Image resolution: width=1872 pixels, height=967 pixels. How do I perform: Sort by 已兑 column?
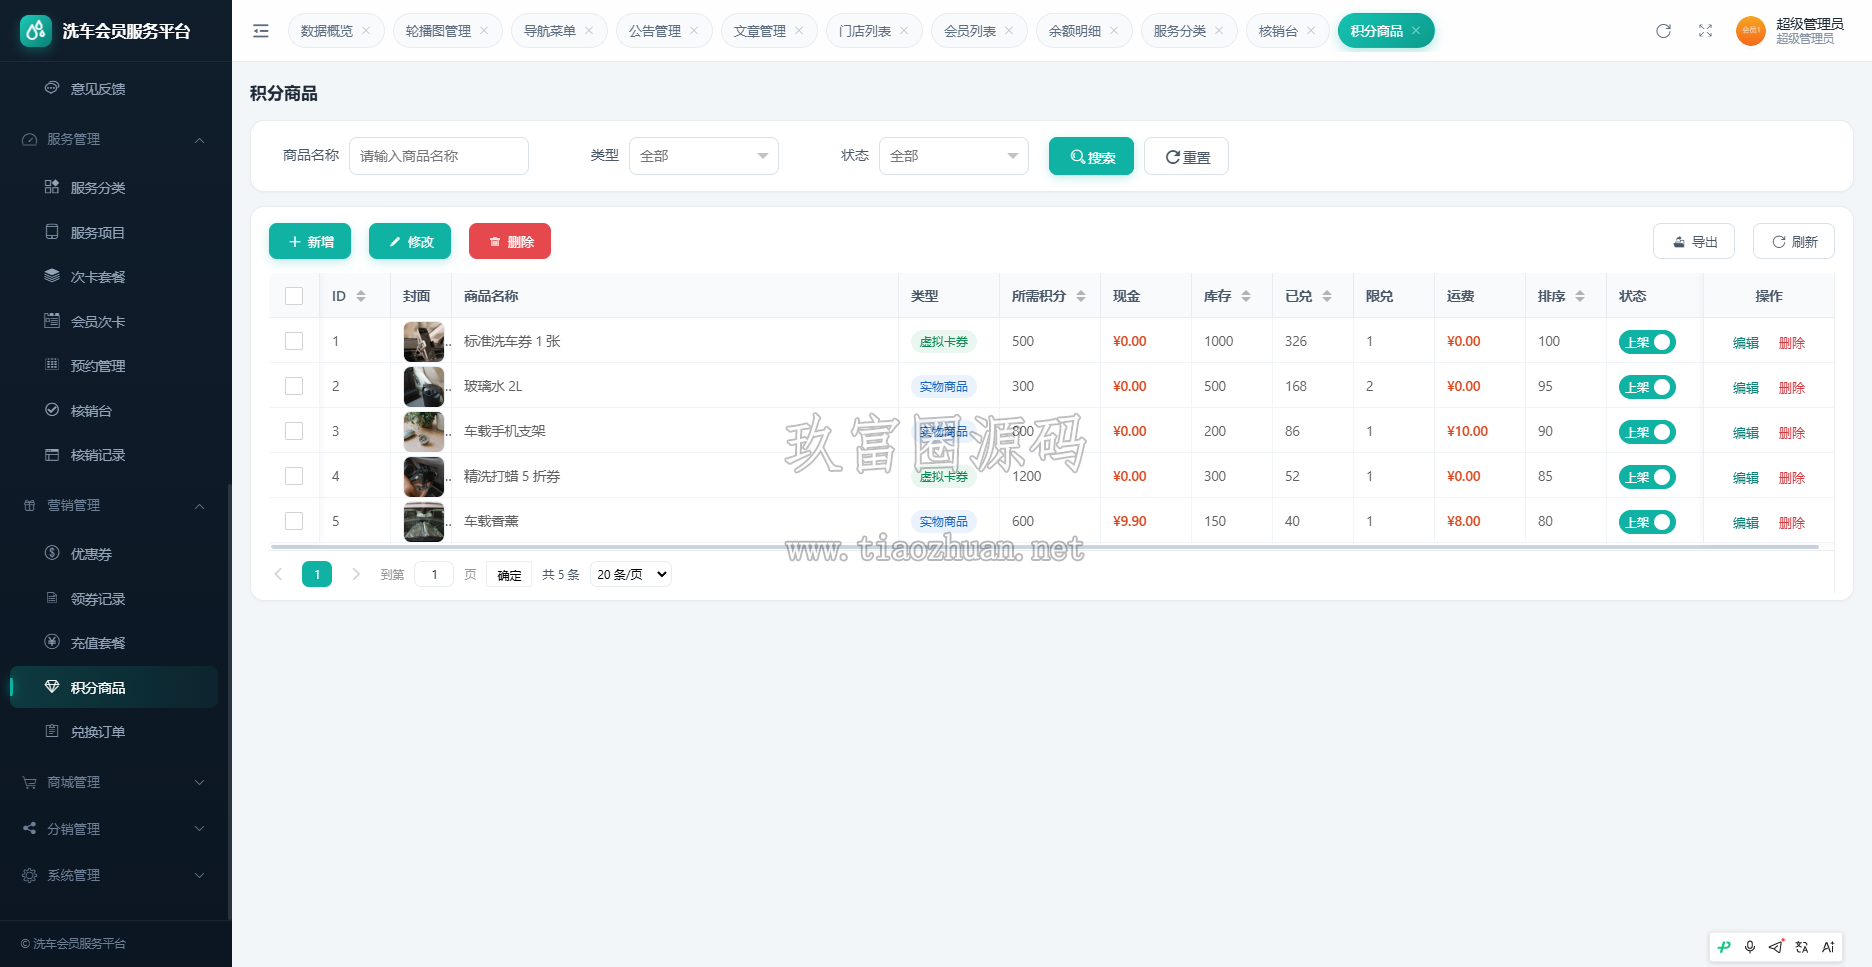pyautogui.click(x=1327, y=296)
